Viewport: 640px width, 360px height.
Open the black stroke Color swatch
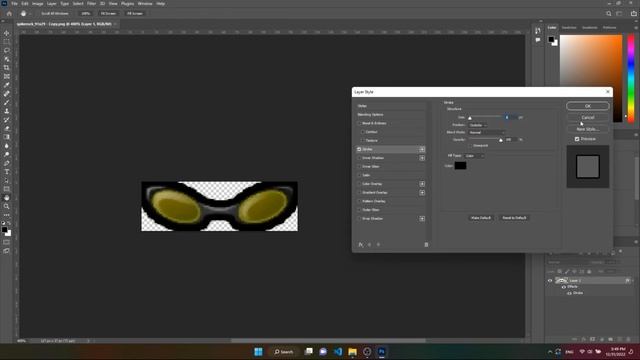click(x=460, y=165)
